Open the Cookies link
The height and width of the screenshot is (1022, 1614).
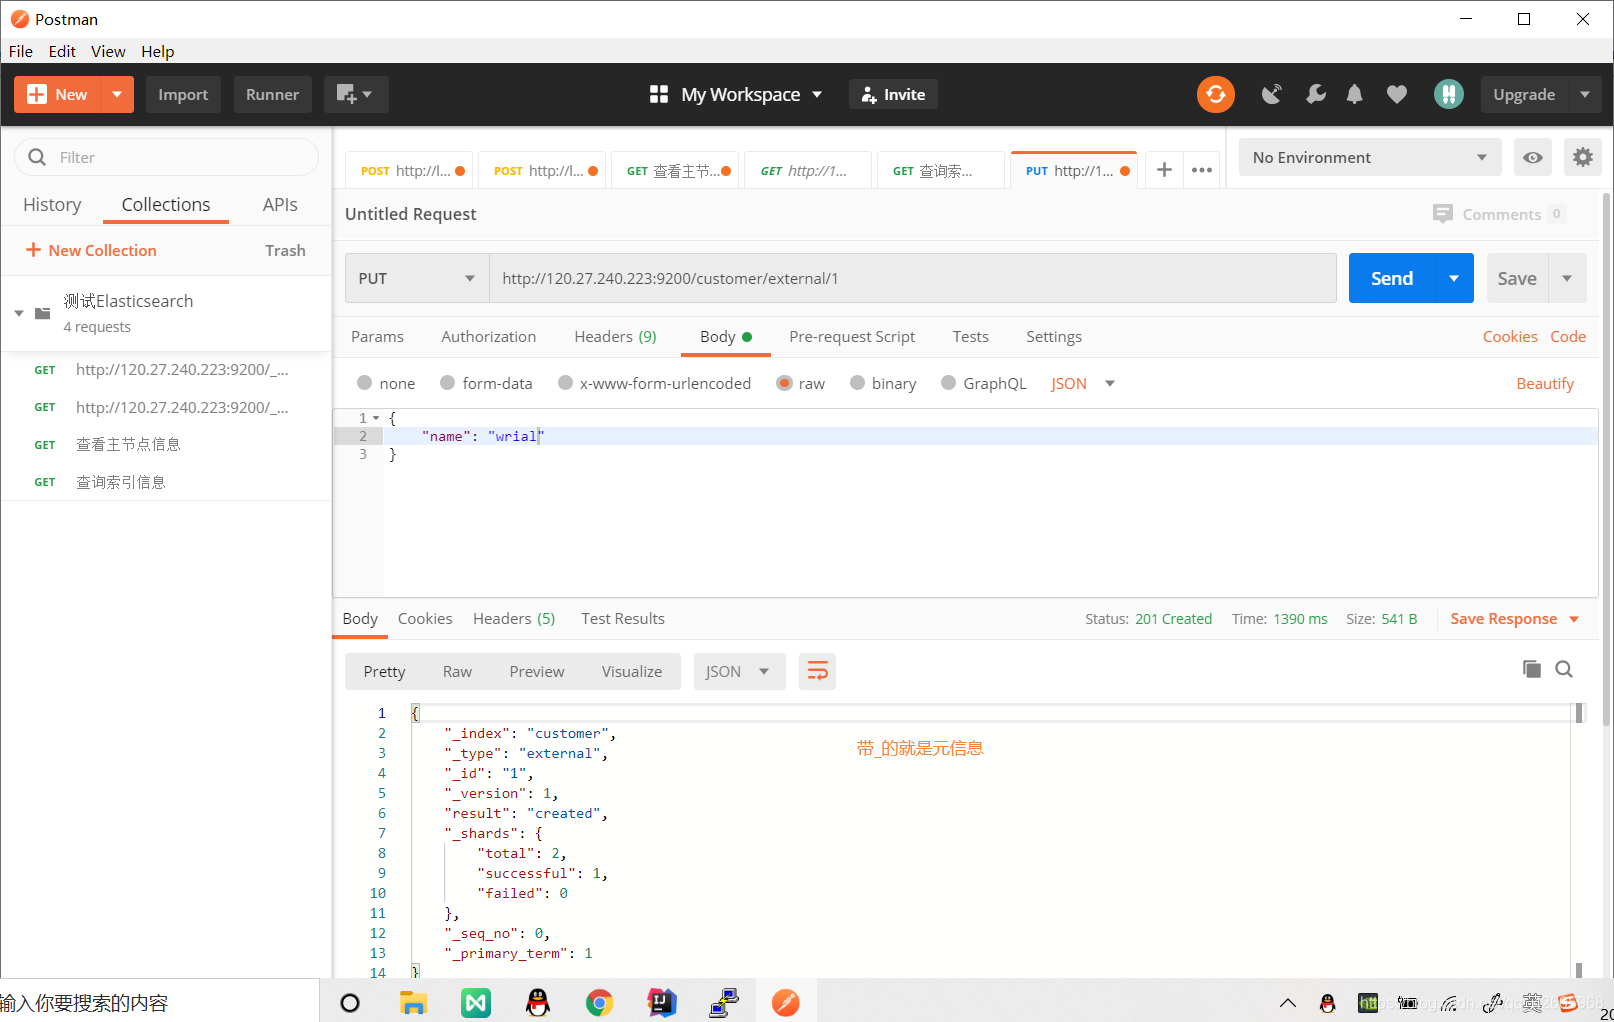[x=1510, y=336]
